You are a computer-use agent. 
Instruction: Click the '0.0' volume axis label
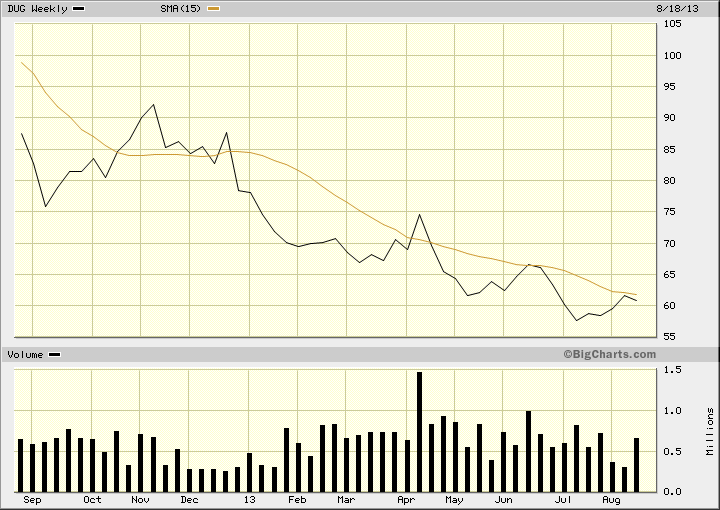pos(672,492)
